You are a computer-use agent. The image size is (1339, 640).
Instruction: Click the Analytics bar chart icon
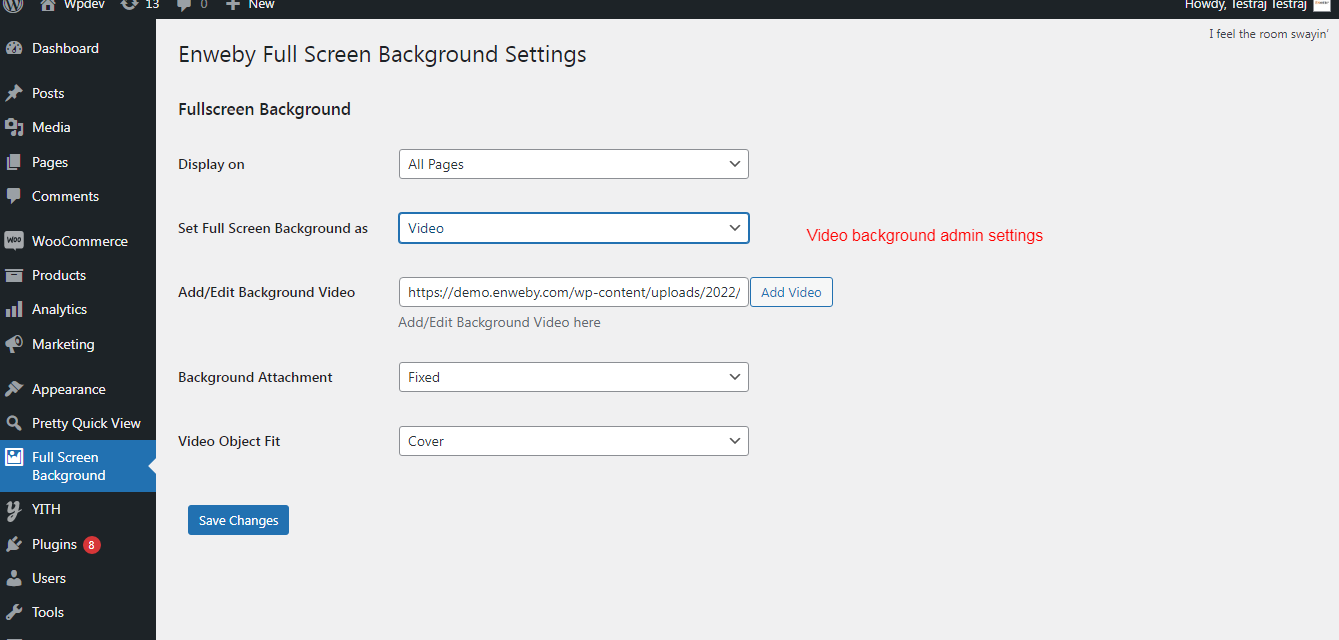14,309
